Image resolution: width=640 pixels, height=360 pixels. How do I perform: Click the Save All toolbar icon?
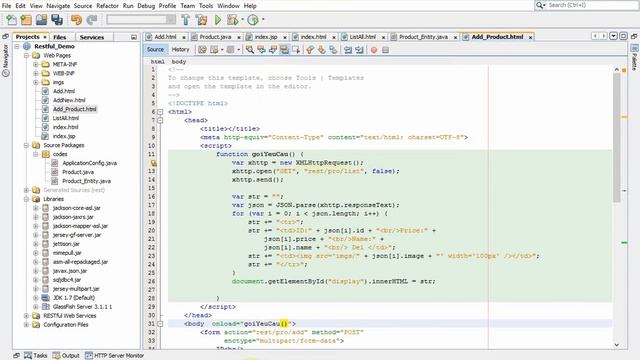coord(57,20)
